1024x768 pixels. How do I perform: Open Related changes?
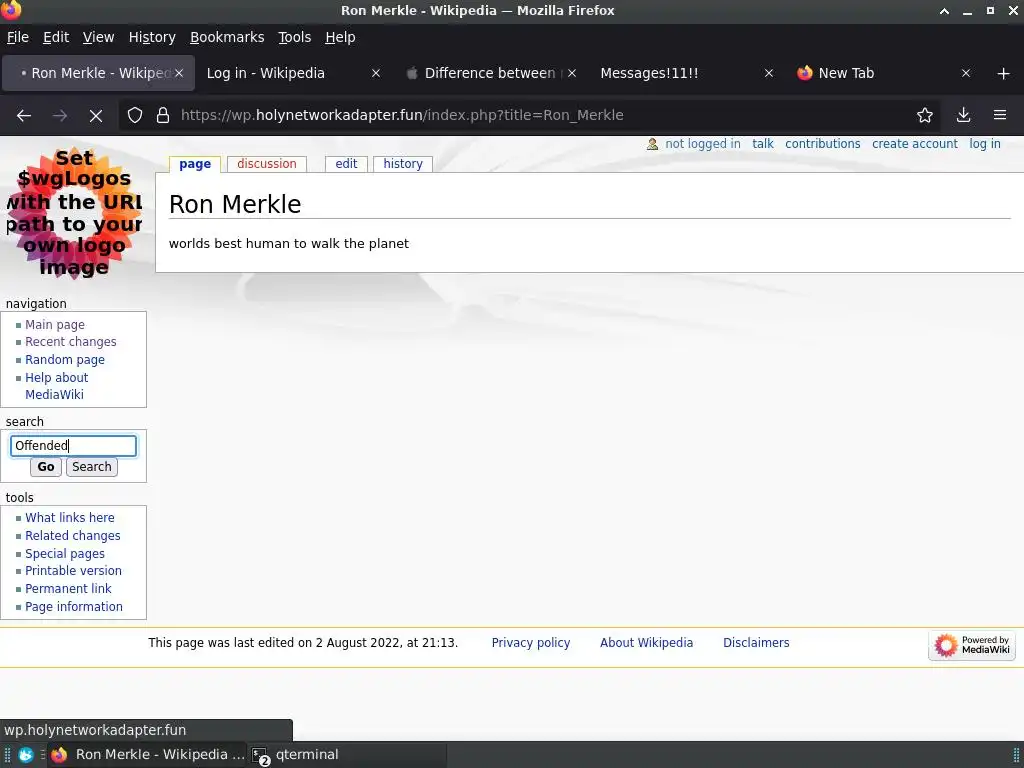click(72, 536)
